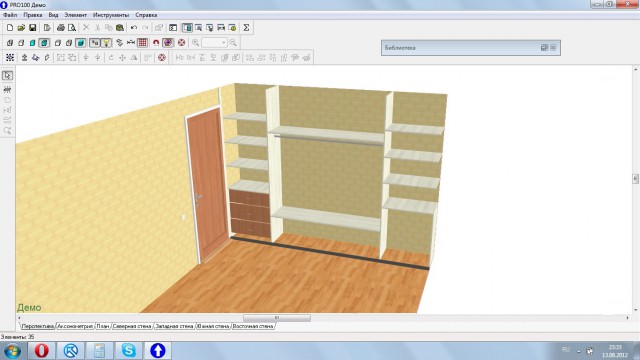Toggle the light bulb lighting effect
This screenshot has width=640, height=360.
(x=106, y=42)
